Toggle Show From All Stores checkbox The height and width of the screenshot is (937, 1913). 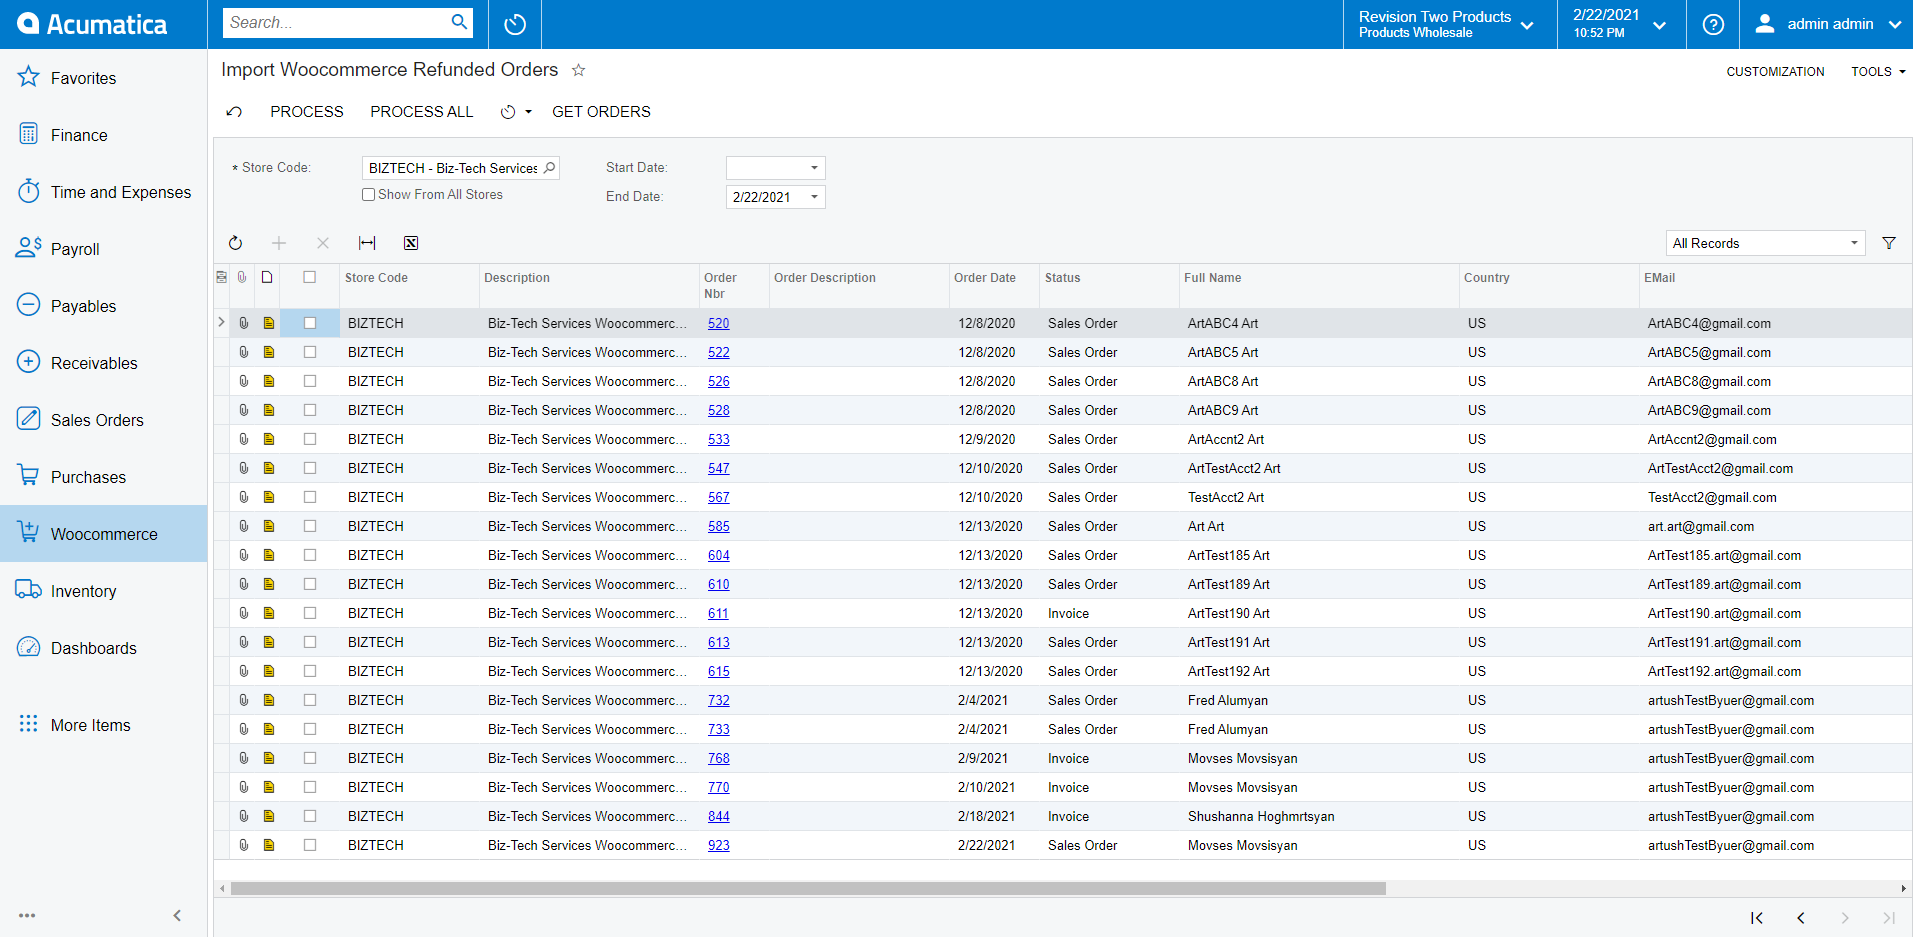click(x=368, y=195)
